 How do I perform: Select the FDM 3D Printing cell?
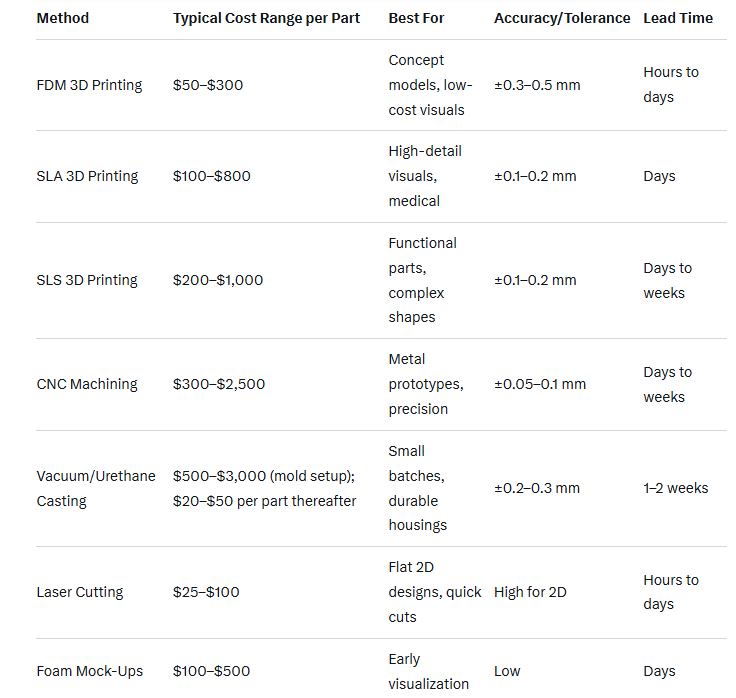coord(89,85)
